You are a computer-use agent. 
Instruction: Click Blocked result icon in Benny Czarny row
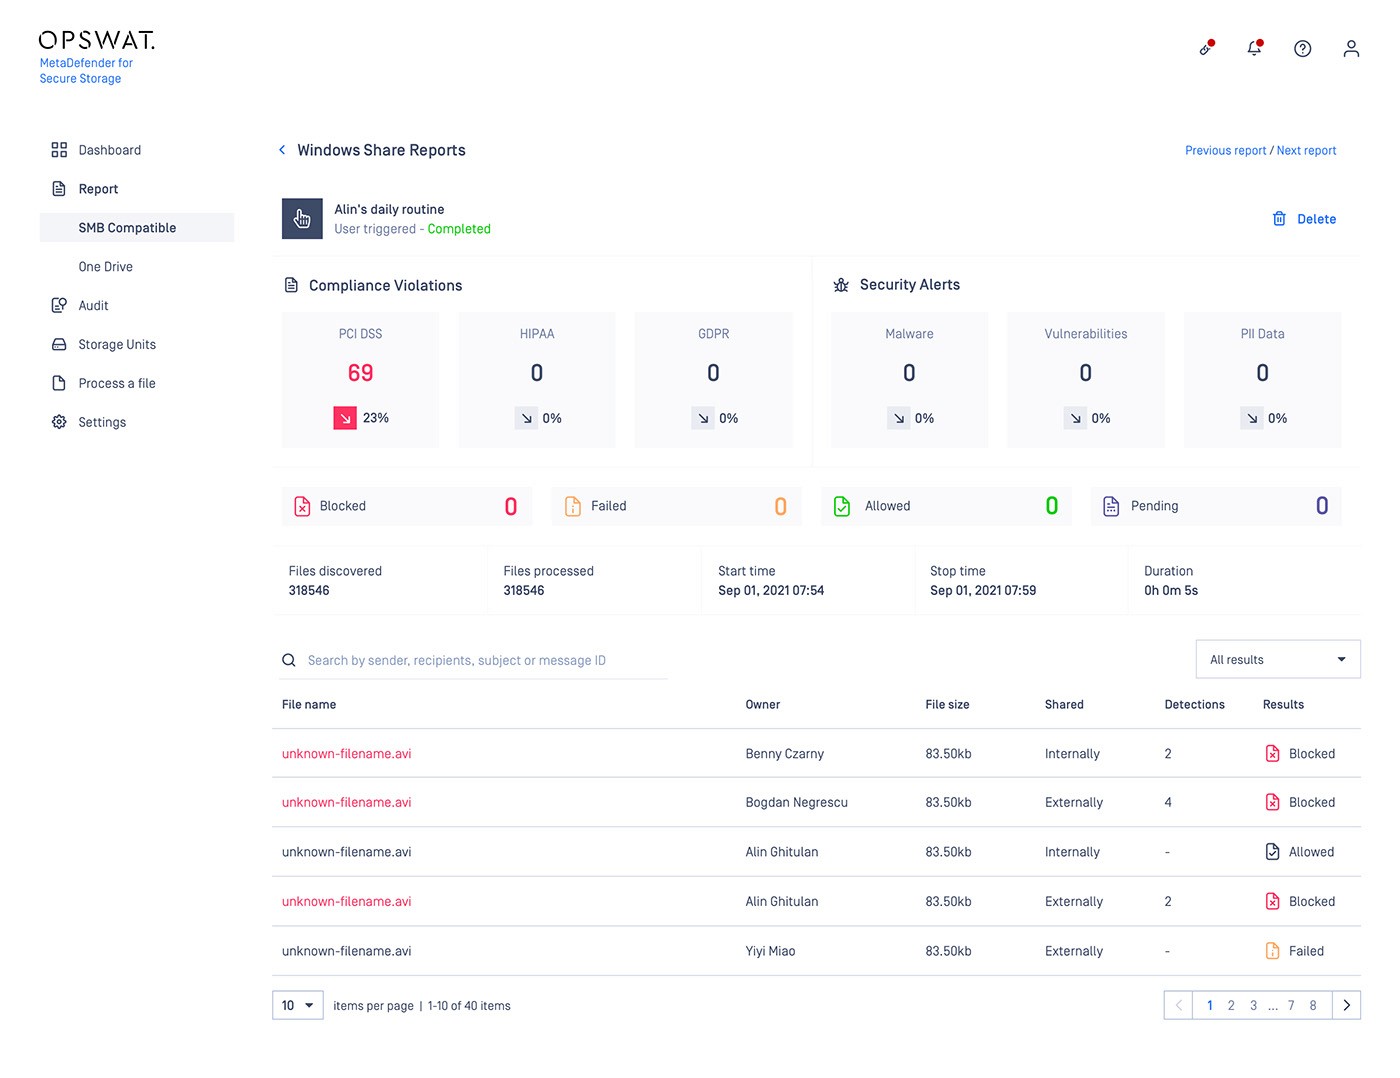pos(1272,753)
